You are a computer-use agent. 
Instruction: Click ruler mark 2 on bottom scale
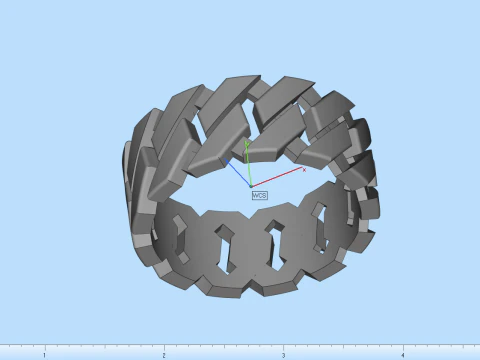coord(164,355)
